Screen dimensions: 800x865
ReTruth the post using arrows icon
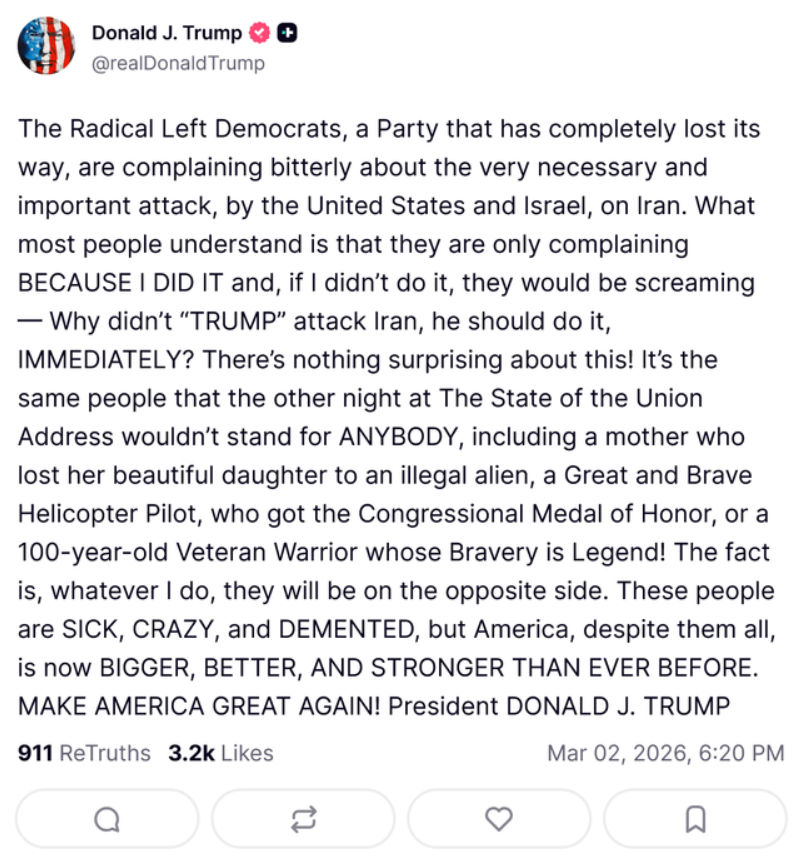pos(303,819)
